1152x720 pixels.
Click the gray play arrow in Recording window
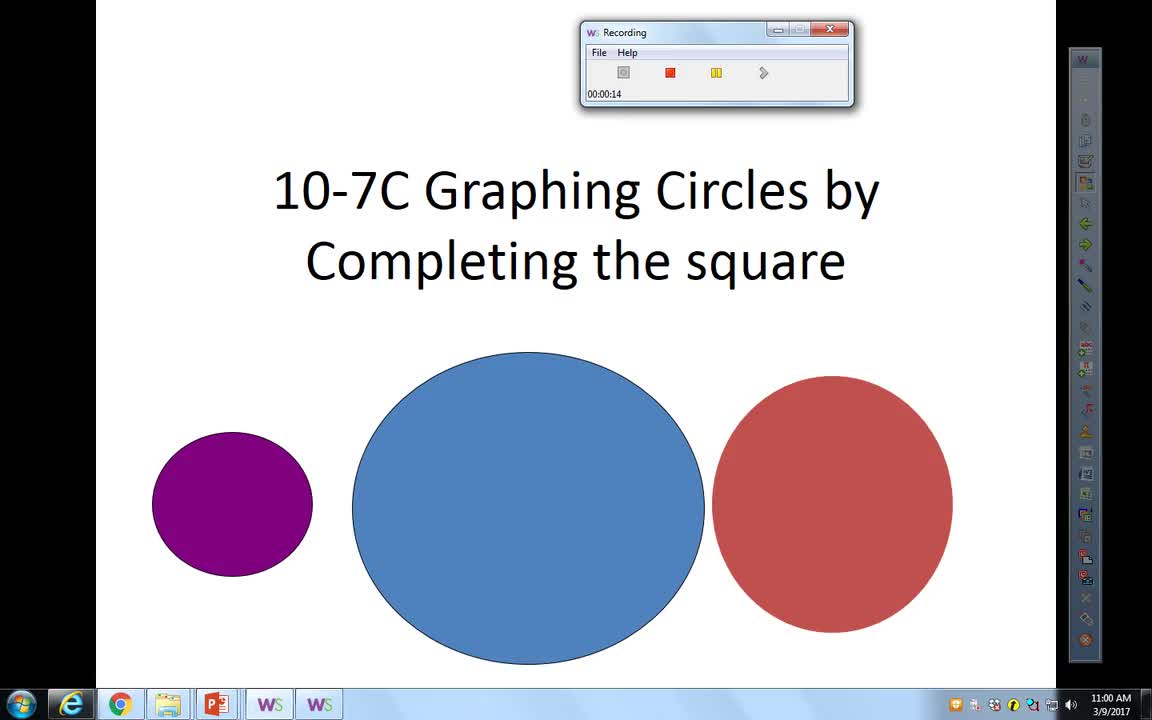point(763,73)
